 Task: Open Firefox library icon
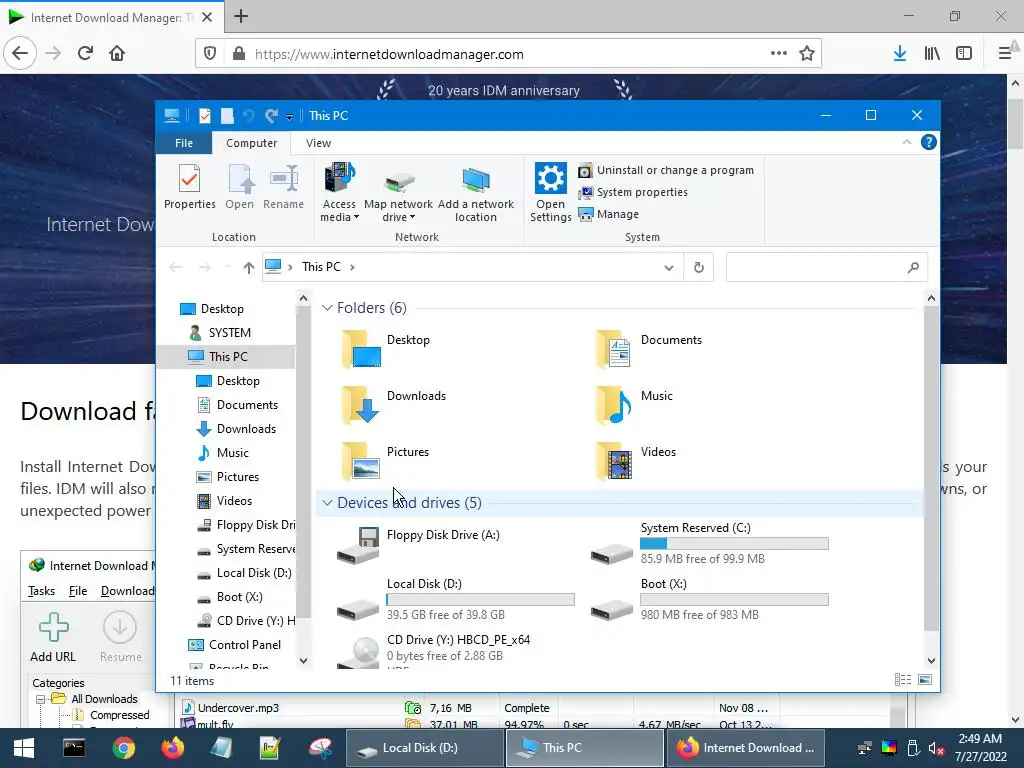[x=932, y=54]
